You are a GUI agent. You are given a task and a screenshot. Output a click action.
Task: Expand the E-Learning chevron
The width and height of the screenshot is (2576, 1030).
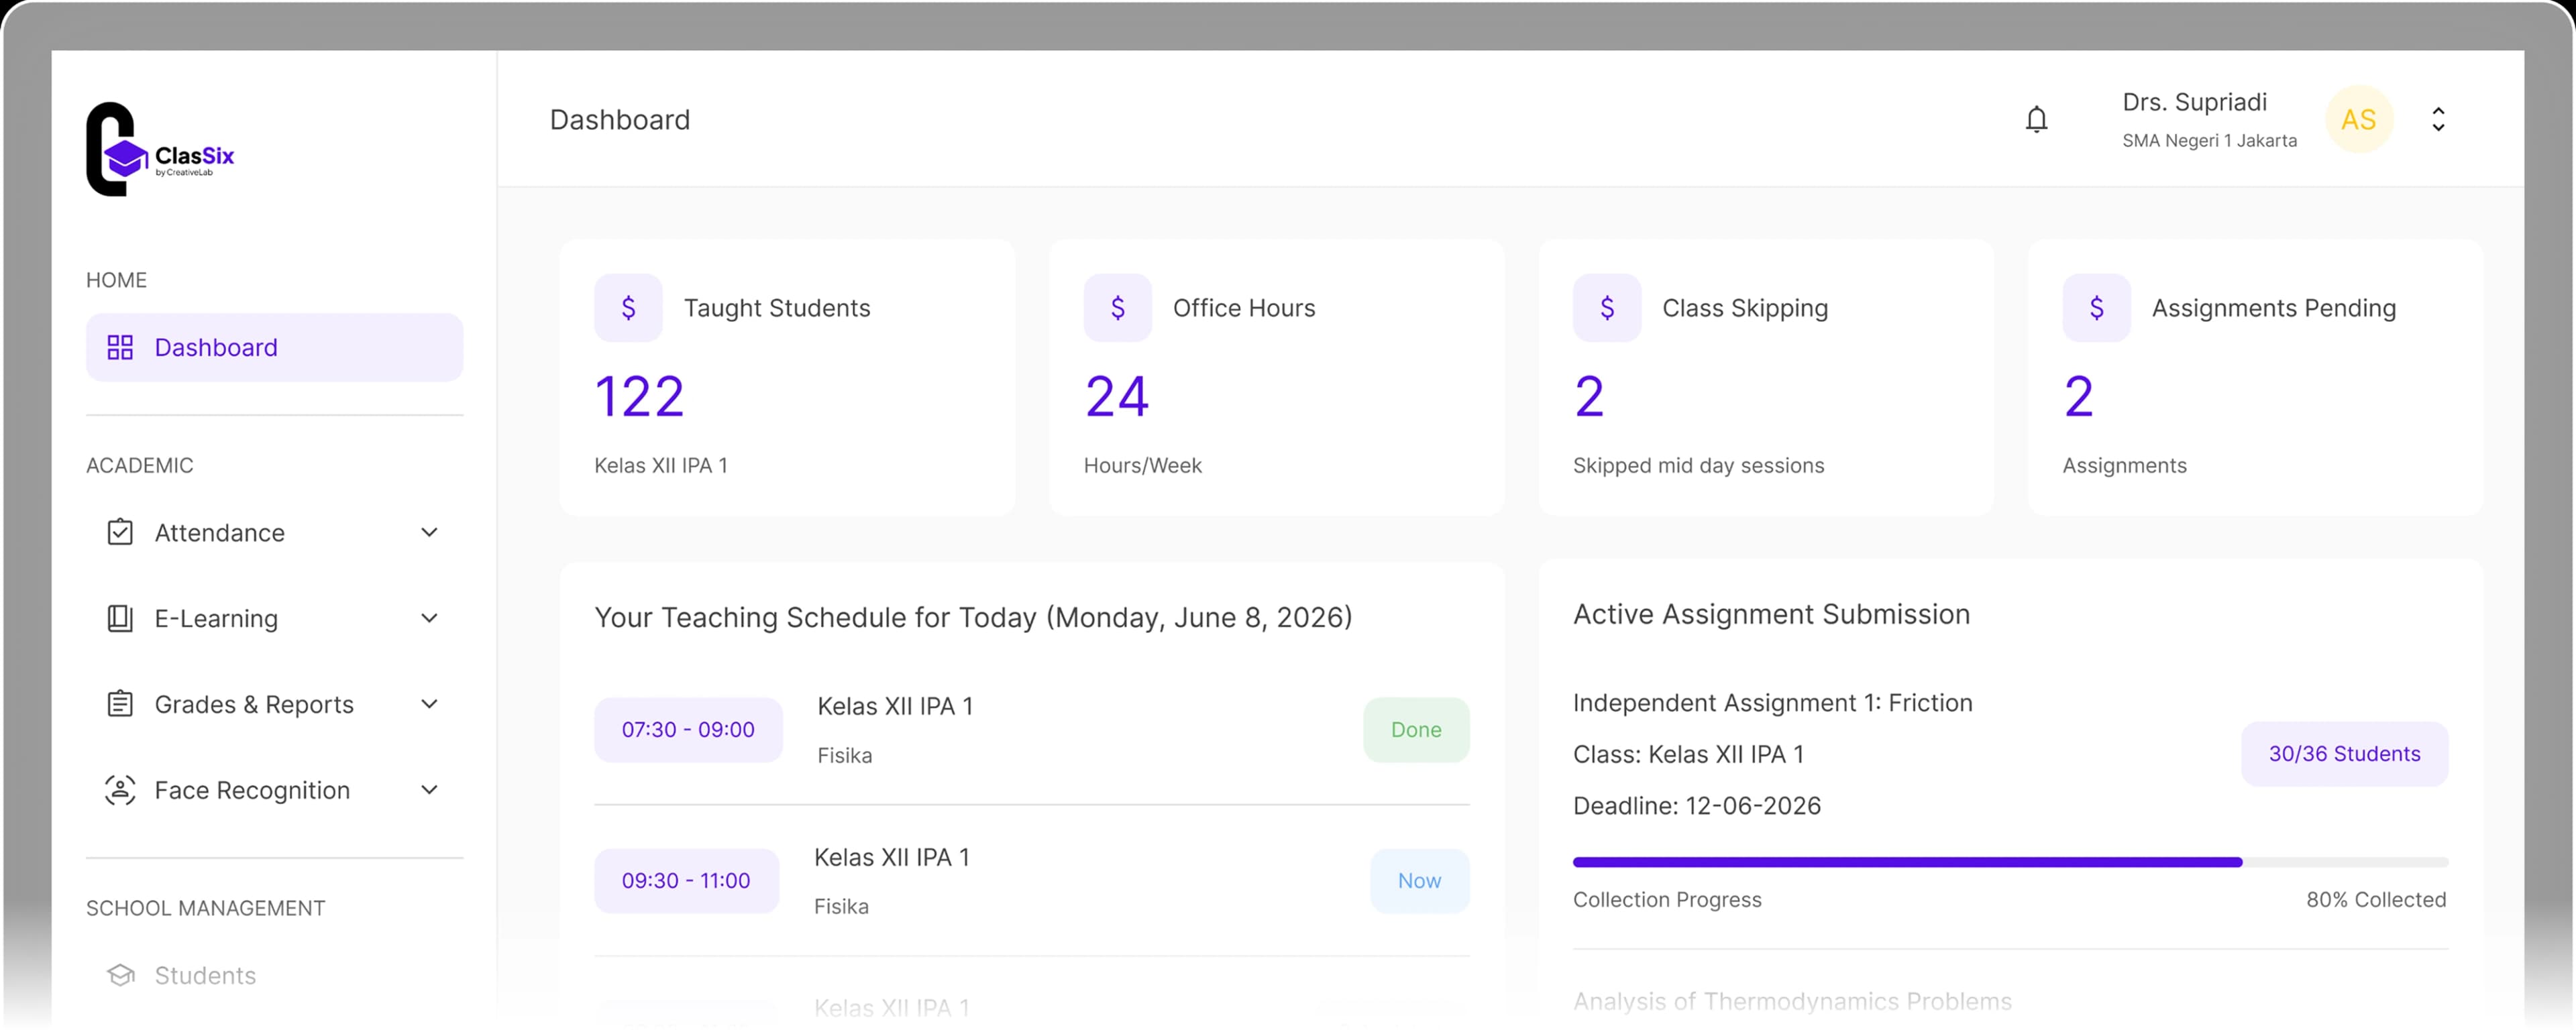click(429, 619)
